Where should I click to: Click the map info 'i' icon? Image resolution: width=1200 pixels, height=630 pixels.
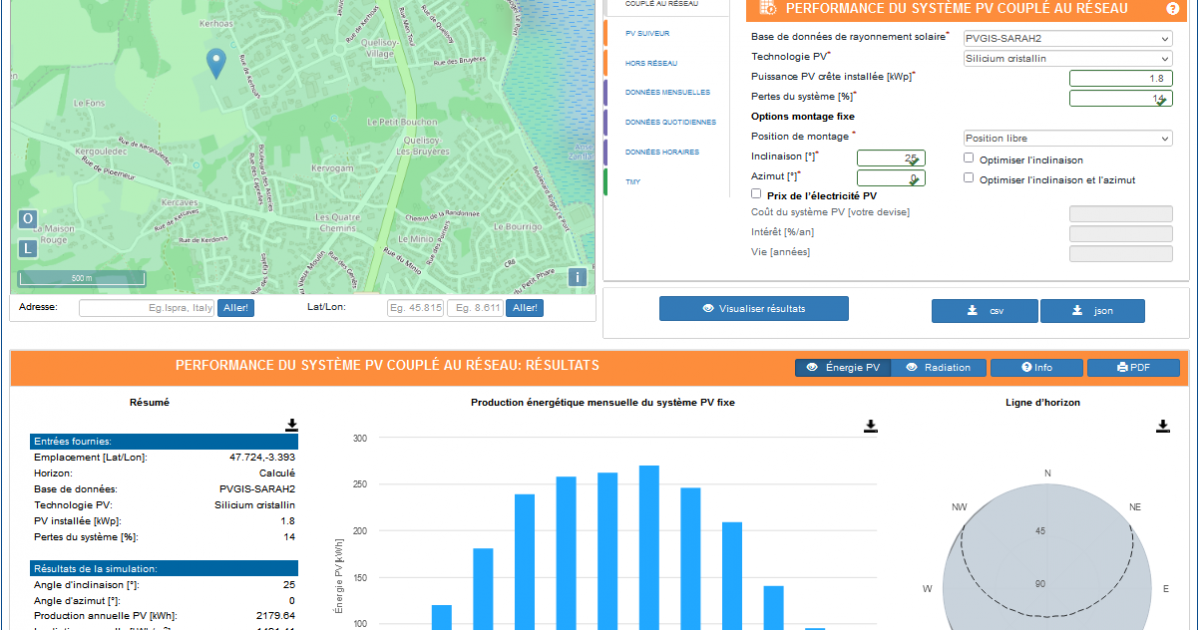coord(577,278)
